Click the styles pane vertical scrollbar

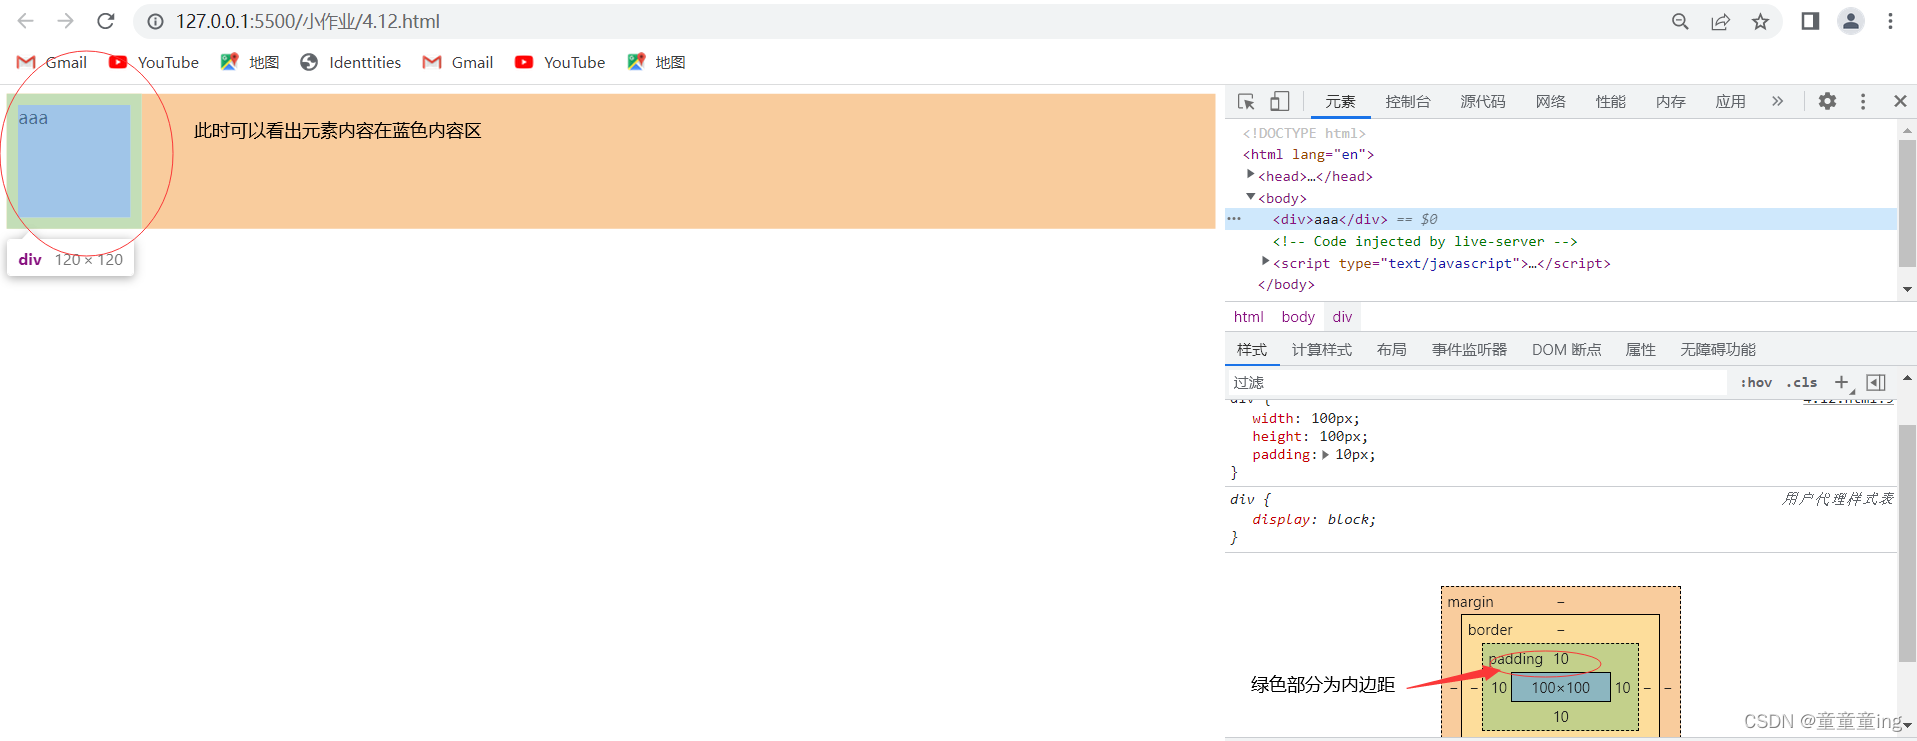pos(1907,543)
